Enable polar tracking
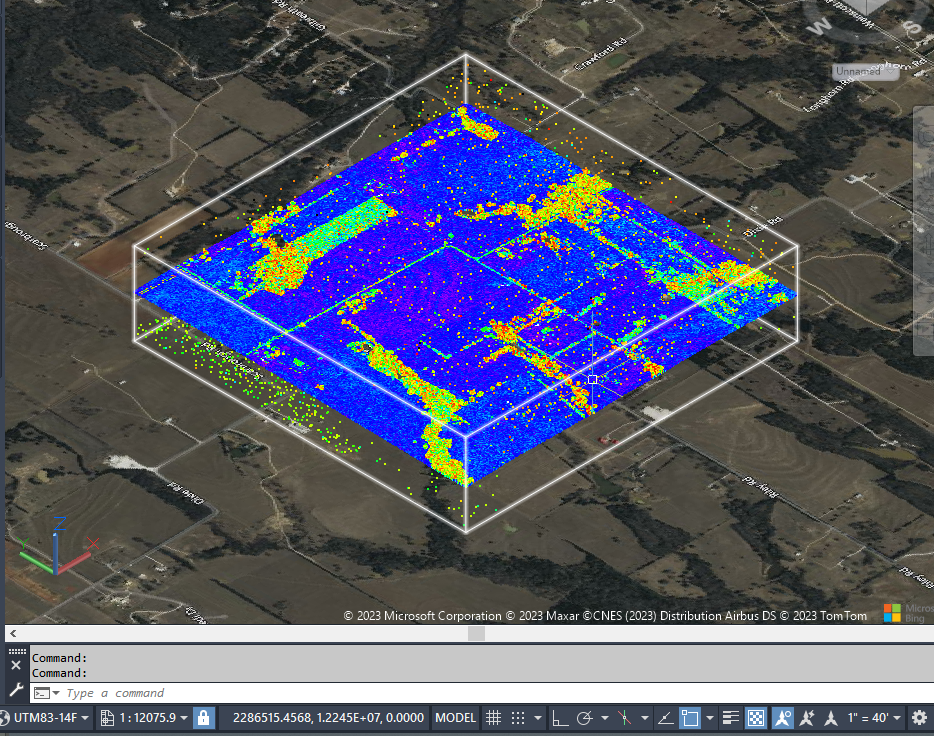The width and height of the screenshot is (934, 736). pyautogui.click(x=585, y=717)
